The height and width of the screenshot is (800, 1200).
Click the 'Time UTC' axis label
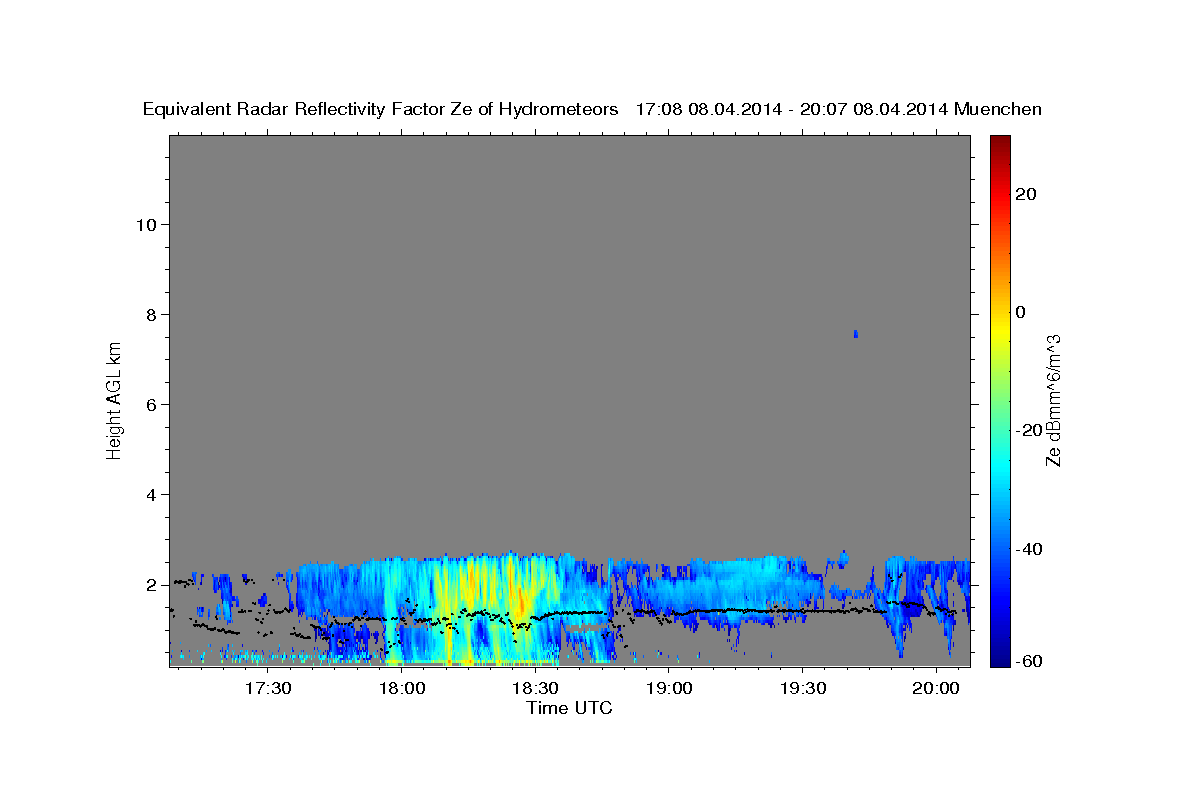[569, 708]
